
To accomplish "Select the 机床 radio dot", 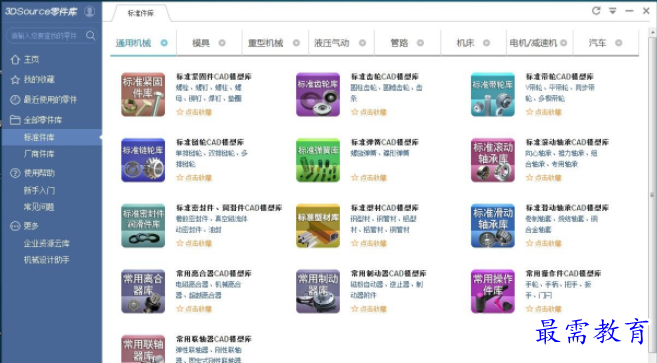I will (x=486, y=43).
